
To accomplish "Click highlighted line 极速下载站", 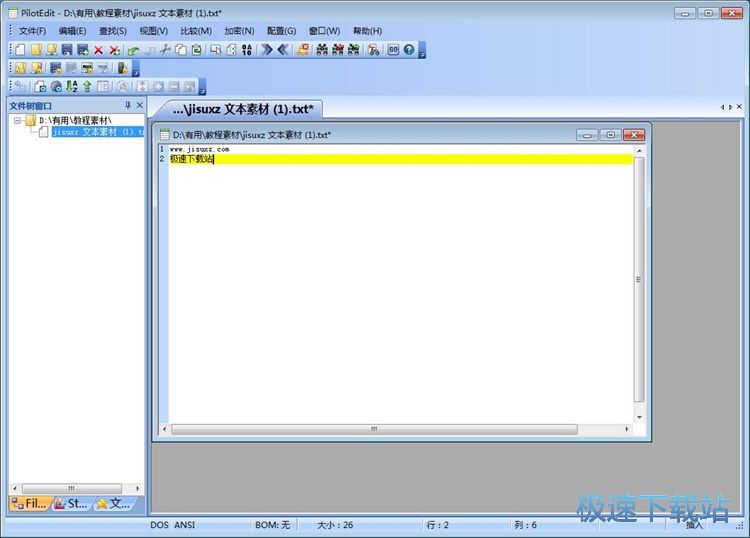I will click(x=401, y=159).
